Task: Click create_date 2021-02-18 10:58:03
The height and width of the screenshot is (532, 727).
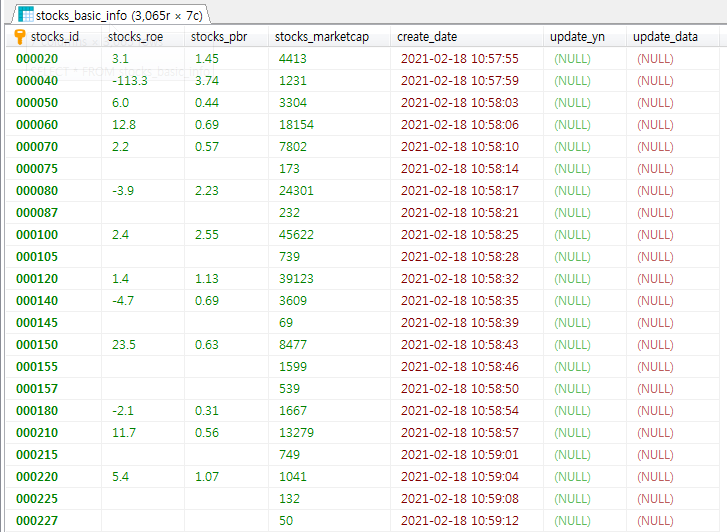Action: point(459,103)
